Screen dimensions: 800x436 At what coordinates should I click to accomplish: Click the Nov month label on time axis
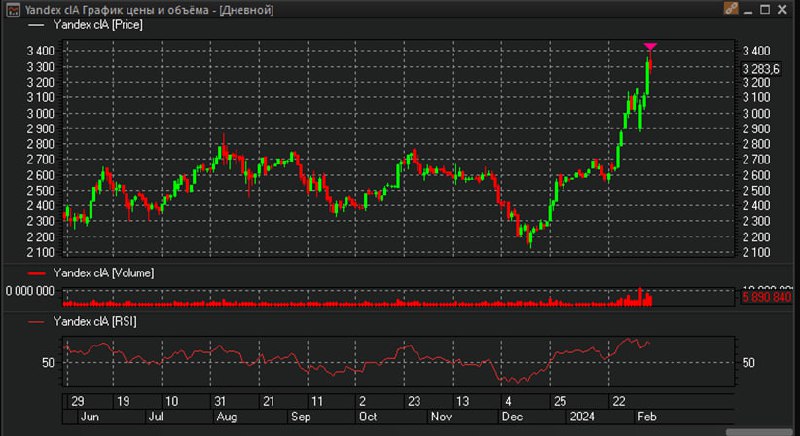click(x=441, y=417)
